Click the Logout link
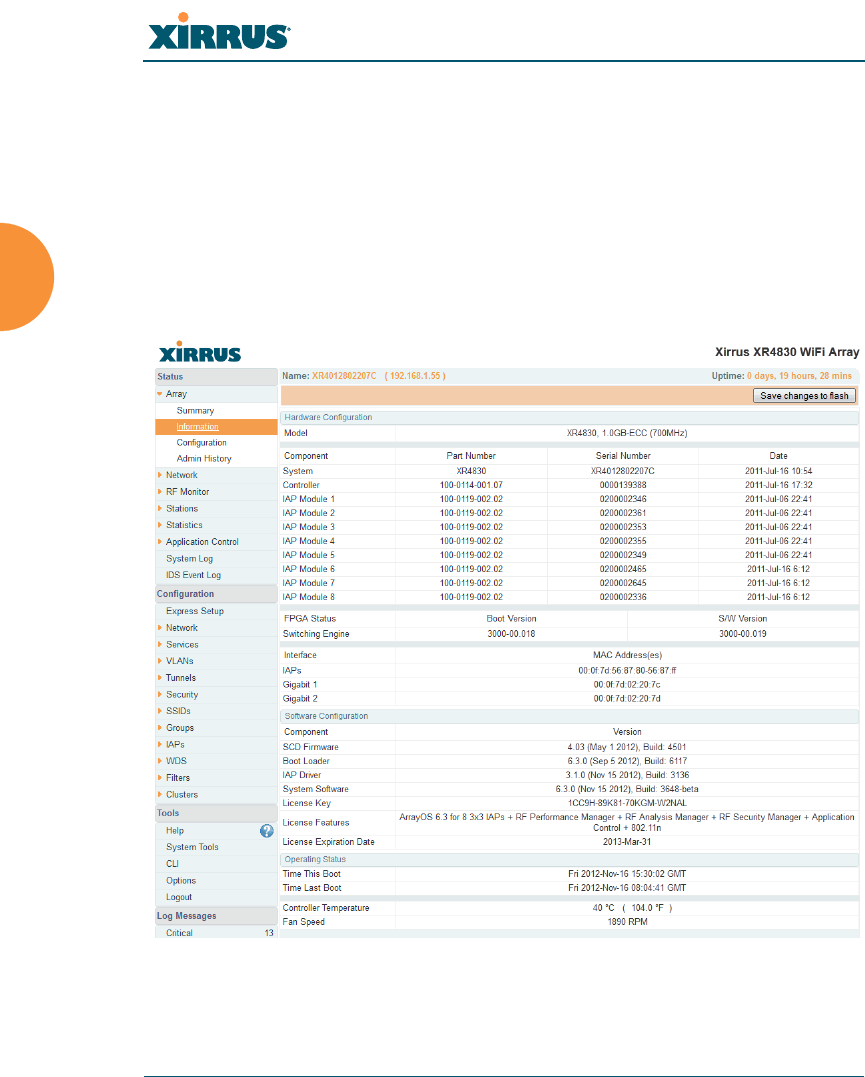Viewport: 865px width, 1077px height. [x=179, y=898]
